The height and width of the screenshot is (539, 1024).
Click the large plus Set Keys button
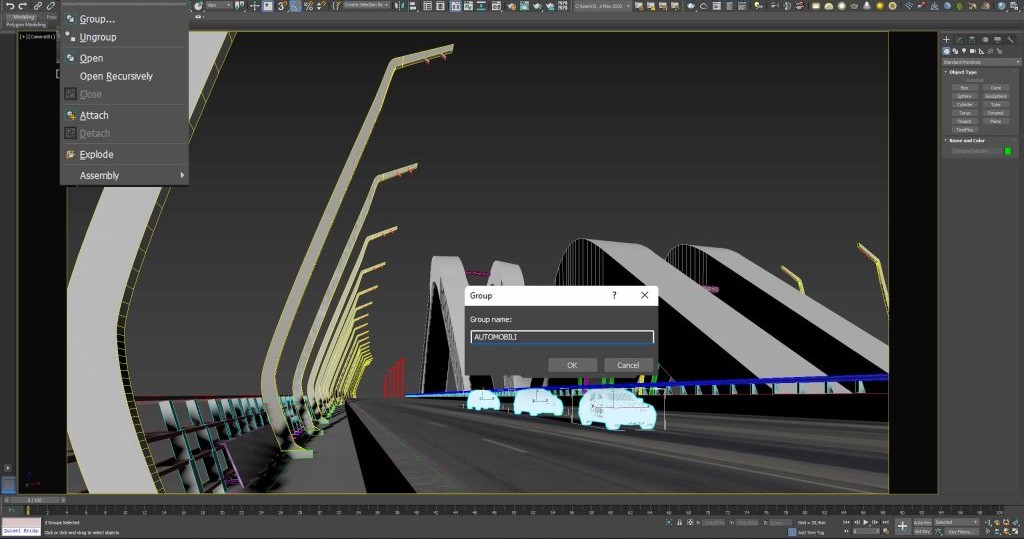tap(903, 526)
